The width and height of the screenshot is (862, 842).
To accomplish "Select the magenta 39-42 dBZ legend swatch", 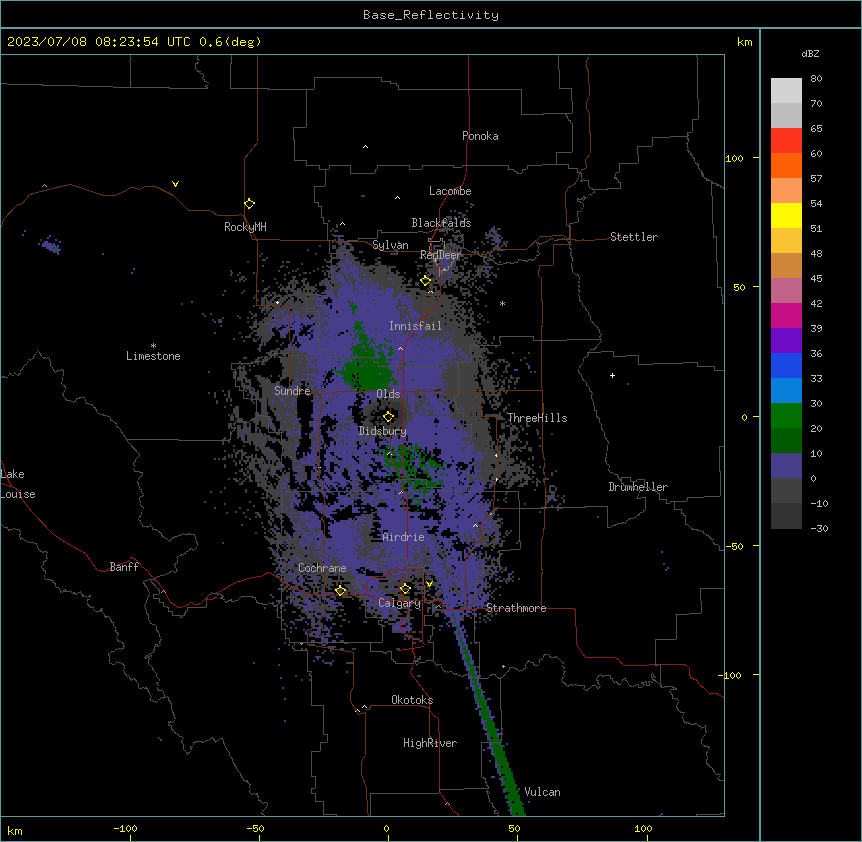I will click(x=786, y=315).
